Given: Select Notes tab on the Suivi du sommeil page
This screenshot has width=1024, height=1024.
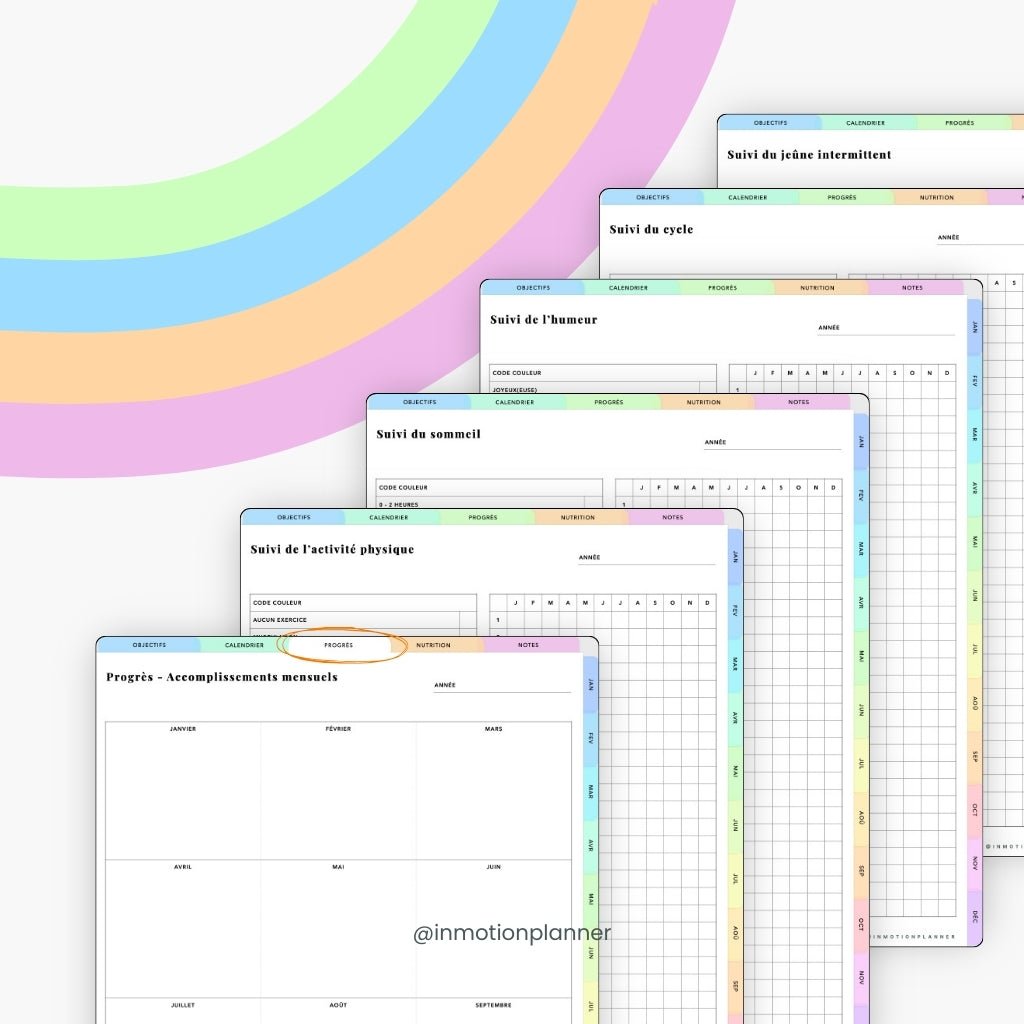Looking at the screenshot, I should (798, 402).
